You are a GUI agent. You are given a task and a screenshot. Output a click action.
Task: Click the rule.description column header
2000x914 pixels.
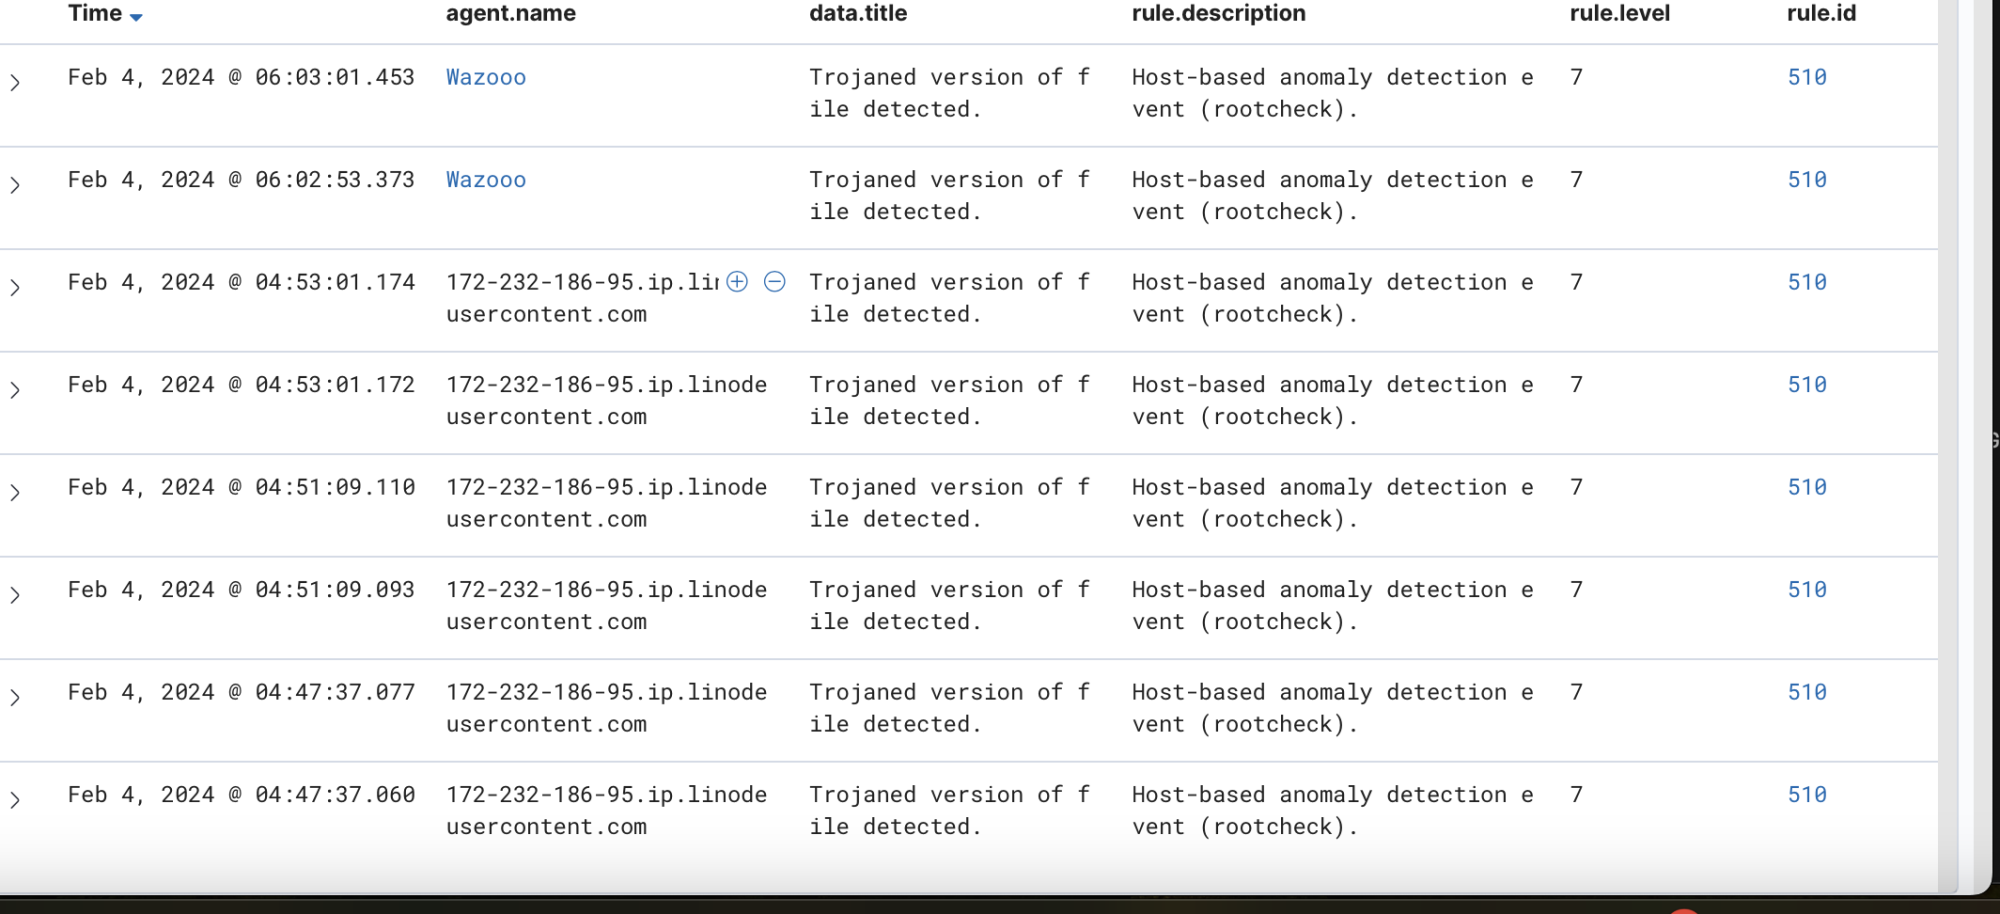point(1218,13)
